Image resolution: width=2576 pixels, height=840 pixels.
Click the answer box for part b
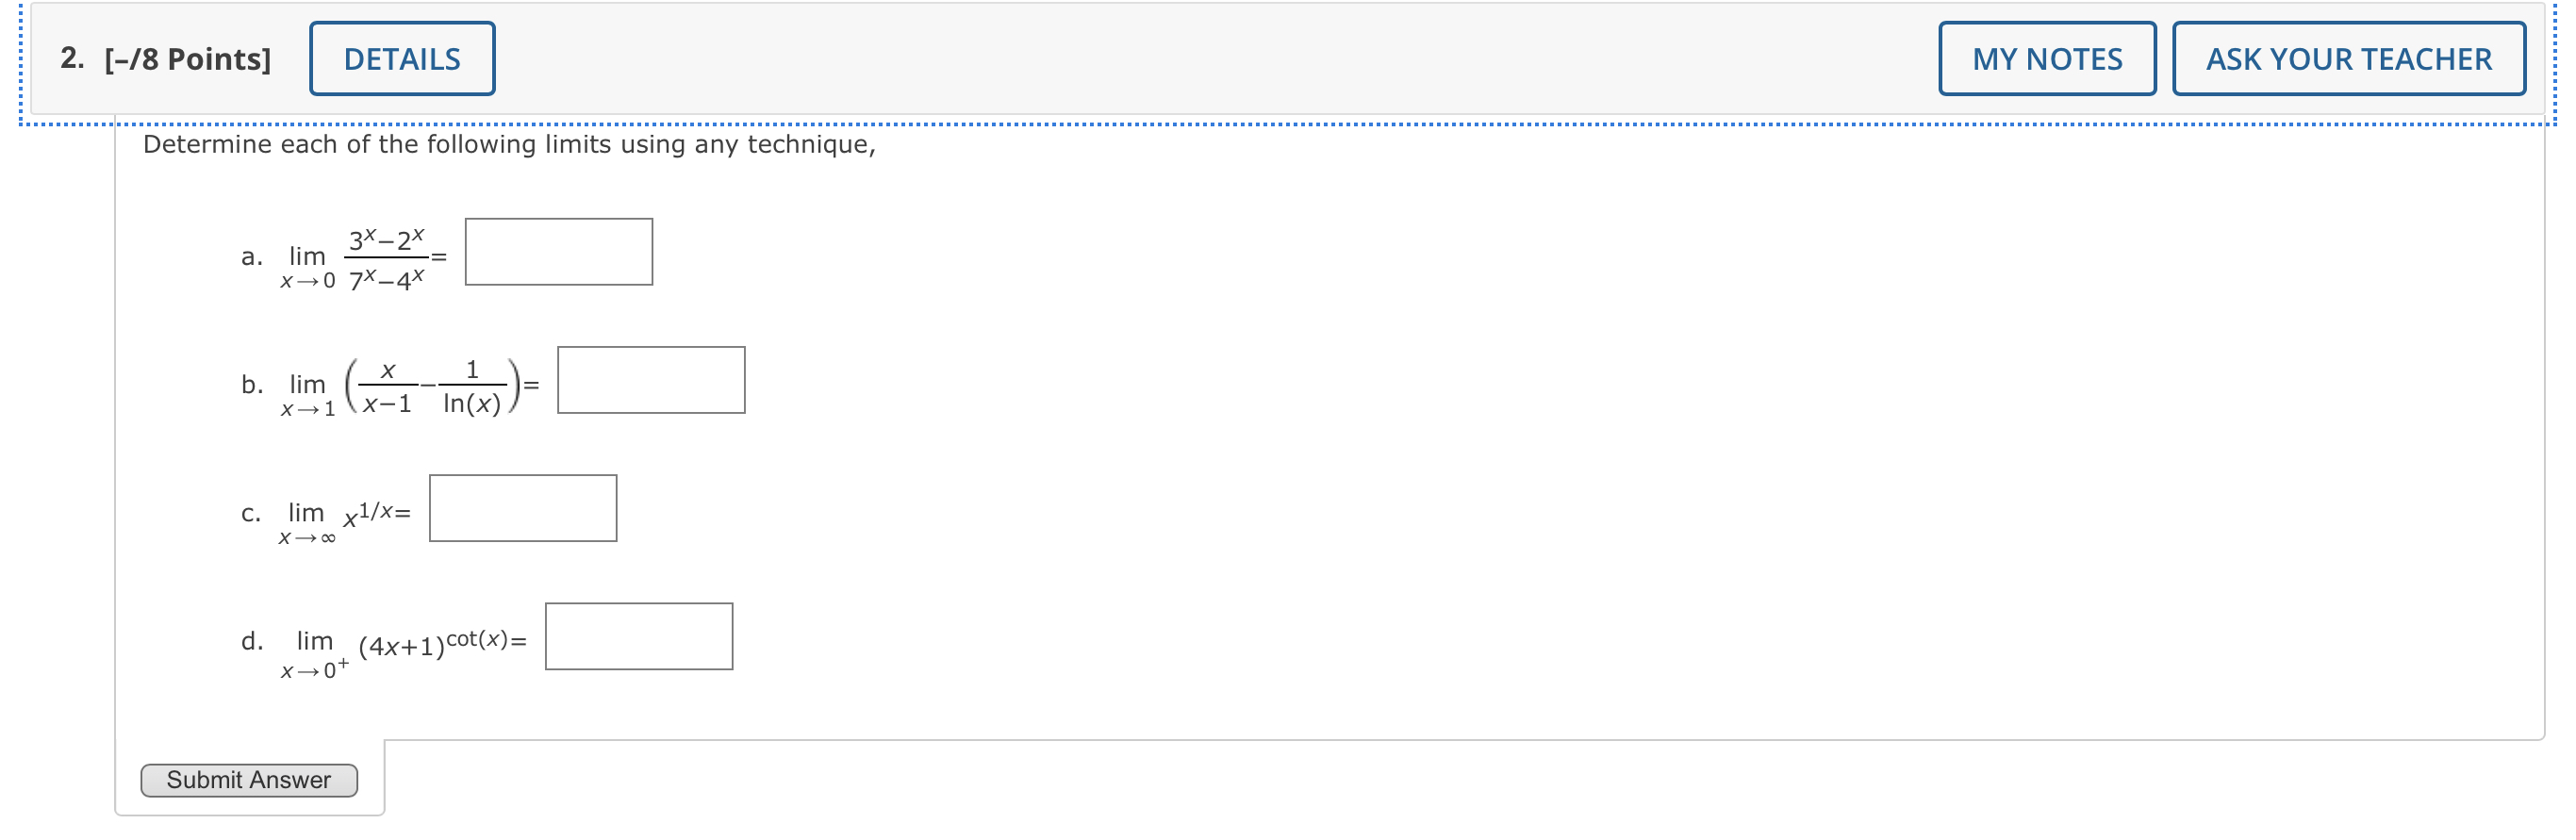[651, 380]
